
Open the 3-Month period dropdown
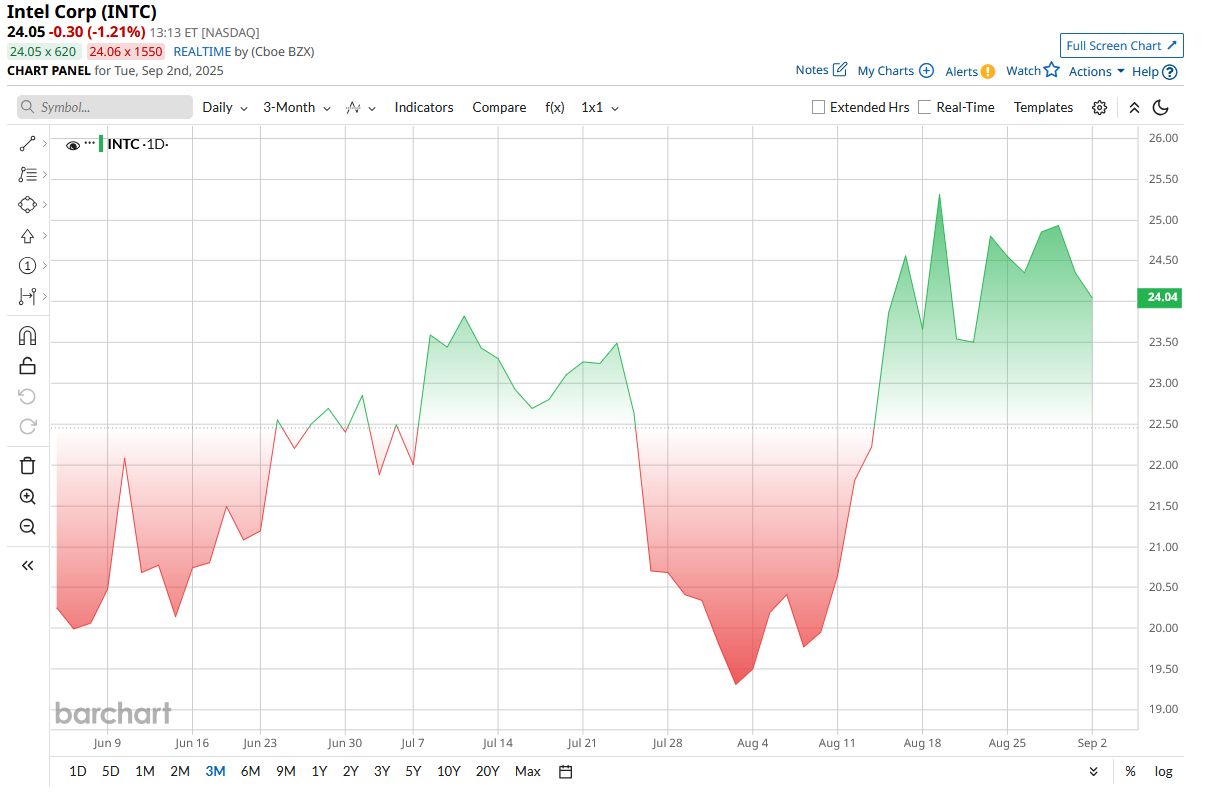tap(297, 107)
